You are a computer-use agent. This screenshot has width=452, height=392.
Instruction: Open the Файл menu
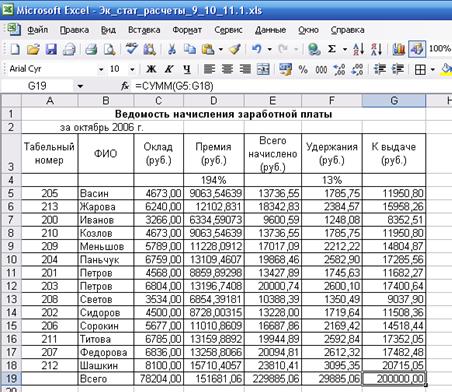click(38, 30)
